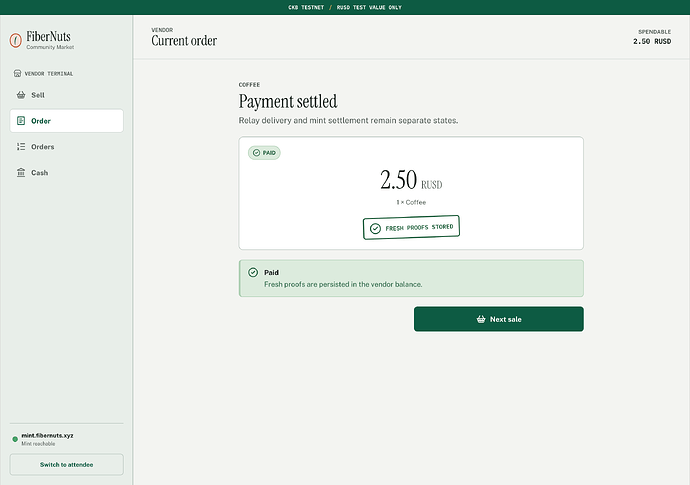Start the Next sale
690x485 pixels.
(x=499, y=319)
